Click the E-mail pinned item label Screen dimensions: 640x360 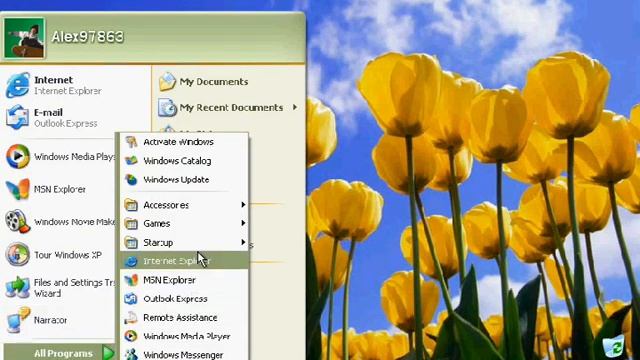point(48,112)
